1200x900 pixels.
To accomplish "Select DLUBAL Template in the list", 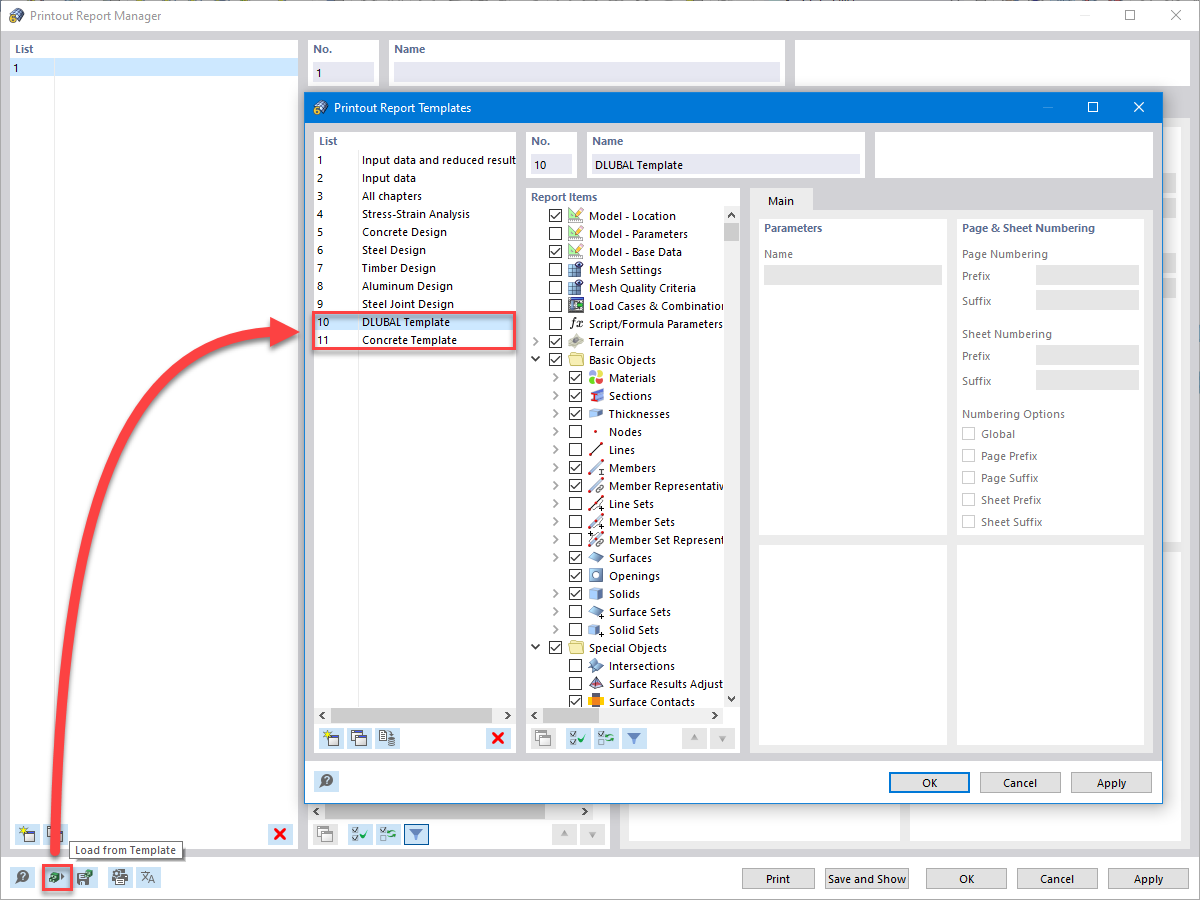I will tap(415, 322).
